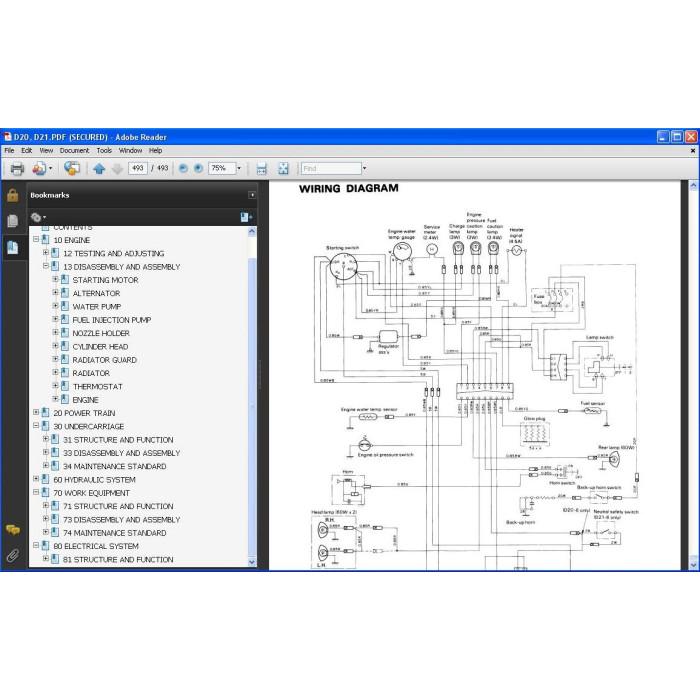Click bookmark icon beside STARTING MOTOR

[x=65, y=279]
